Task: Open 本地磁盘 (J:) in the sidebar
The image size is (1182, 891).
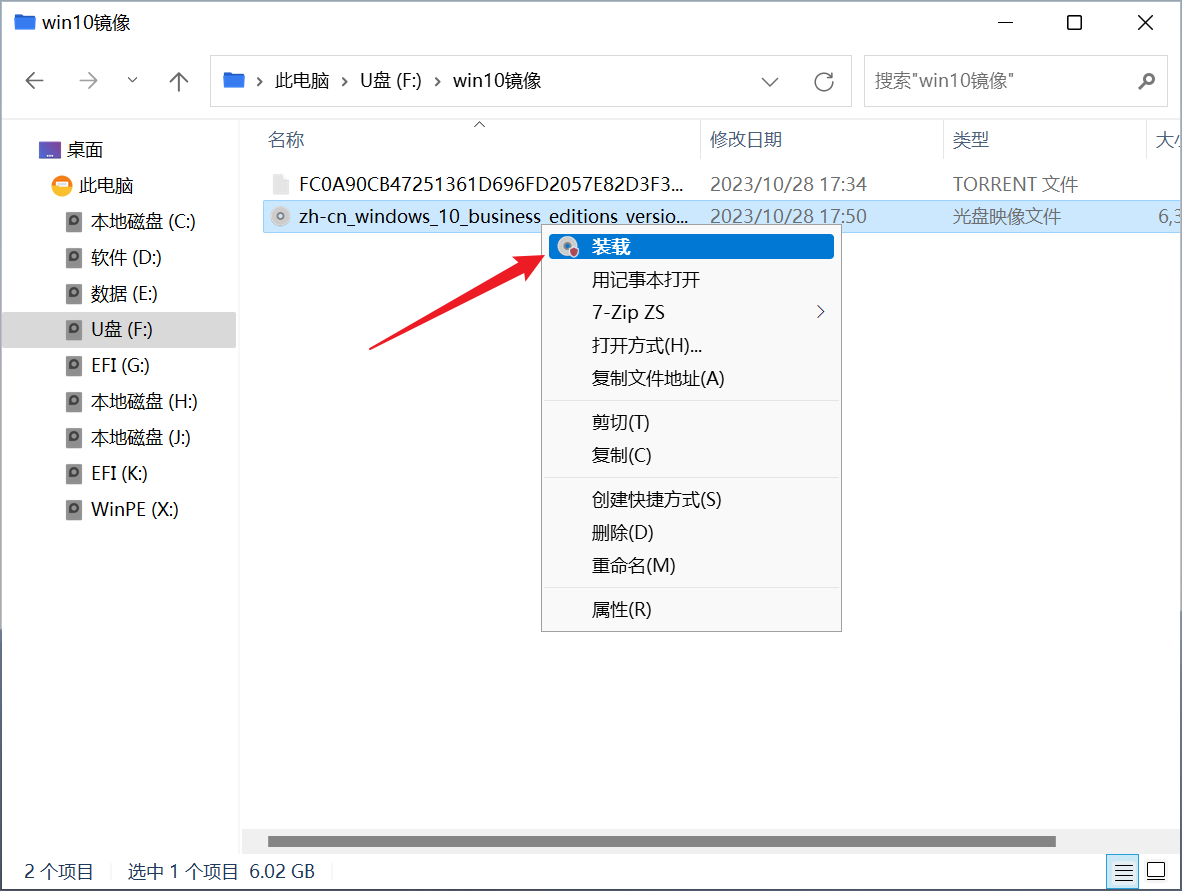Action: (140, 438)
